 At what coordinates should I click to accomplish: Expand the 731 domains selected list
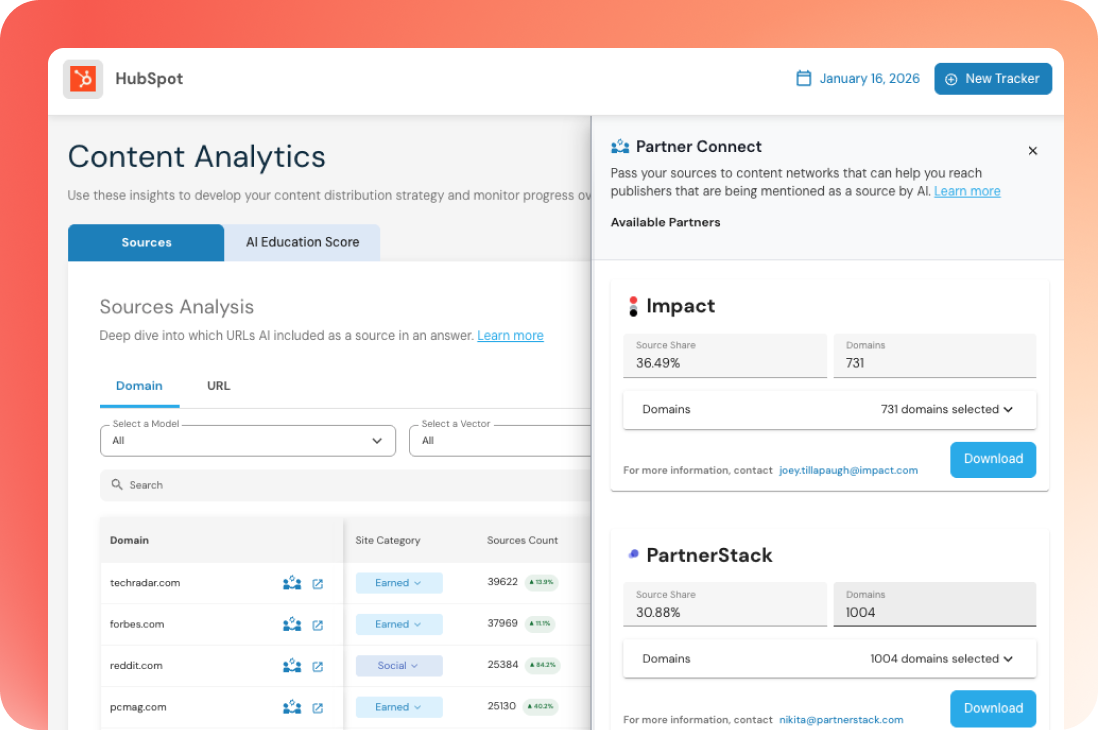(x=945, y=409)
